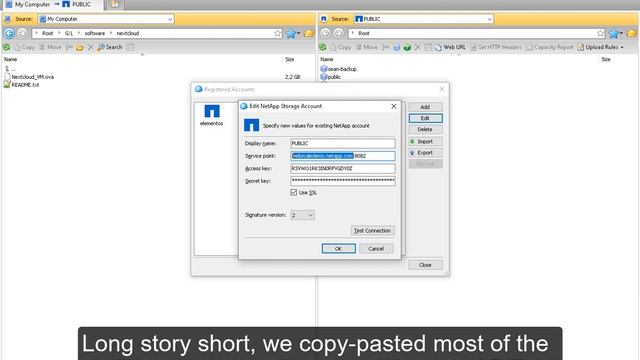This screenshot has width=640, height=360.
Task: Select the Nextcloud_VM.ova file
Action: pyautogui.click(x=32, y=77)
